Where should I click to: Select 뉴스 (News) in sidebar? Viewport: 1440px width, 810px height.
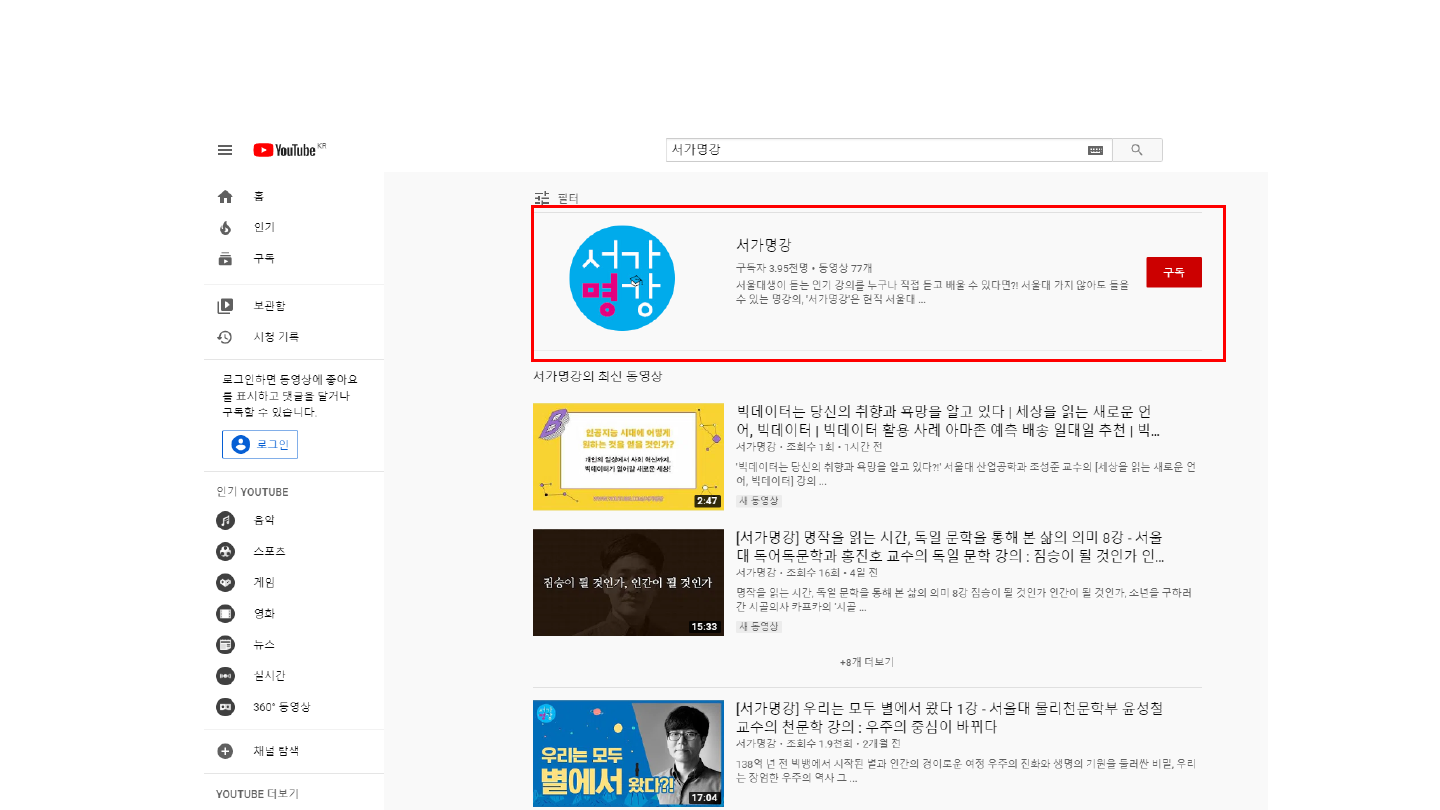click(263, 645)
